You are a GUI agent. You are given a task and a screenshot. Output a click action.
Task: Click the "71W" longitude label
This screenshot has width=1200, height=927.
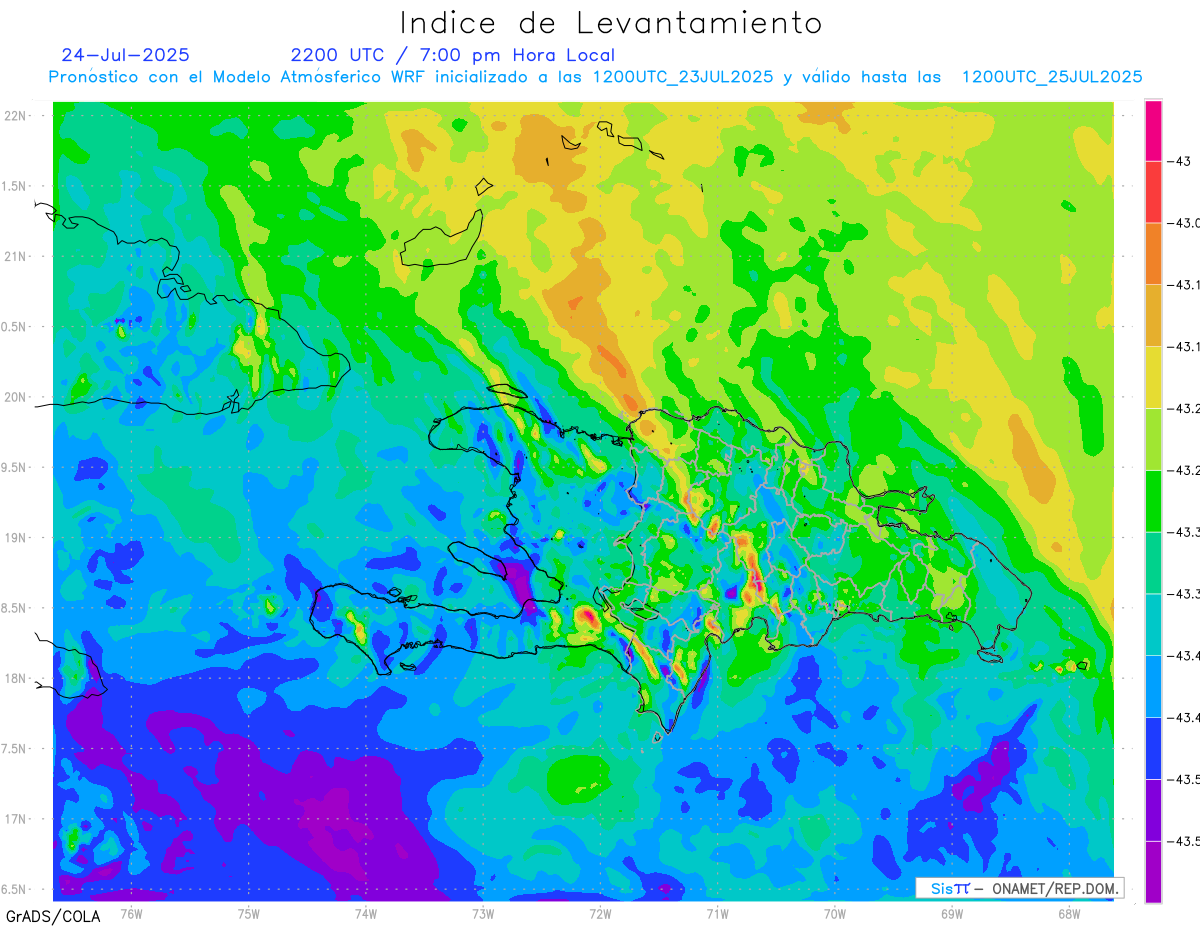click(717, 913)
